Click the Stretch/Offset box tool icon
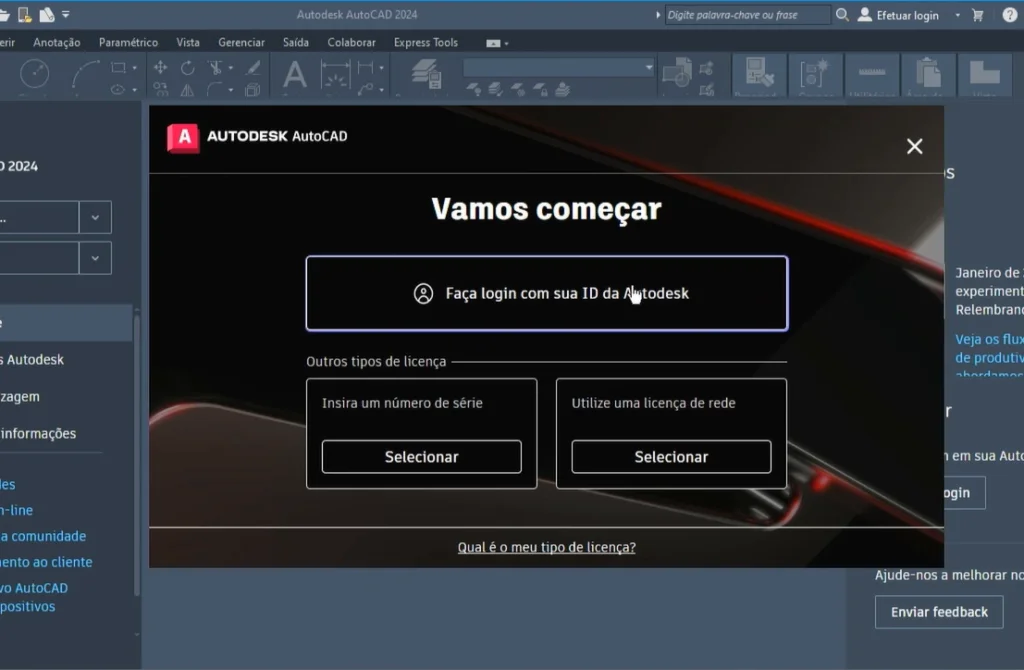 tap(253, 89)
